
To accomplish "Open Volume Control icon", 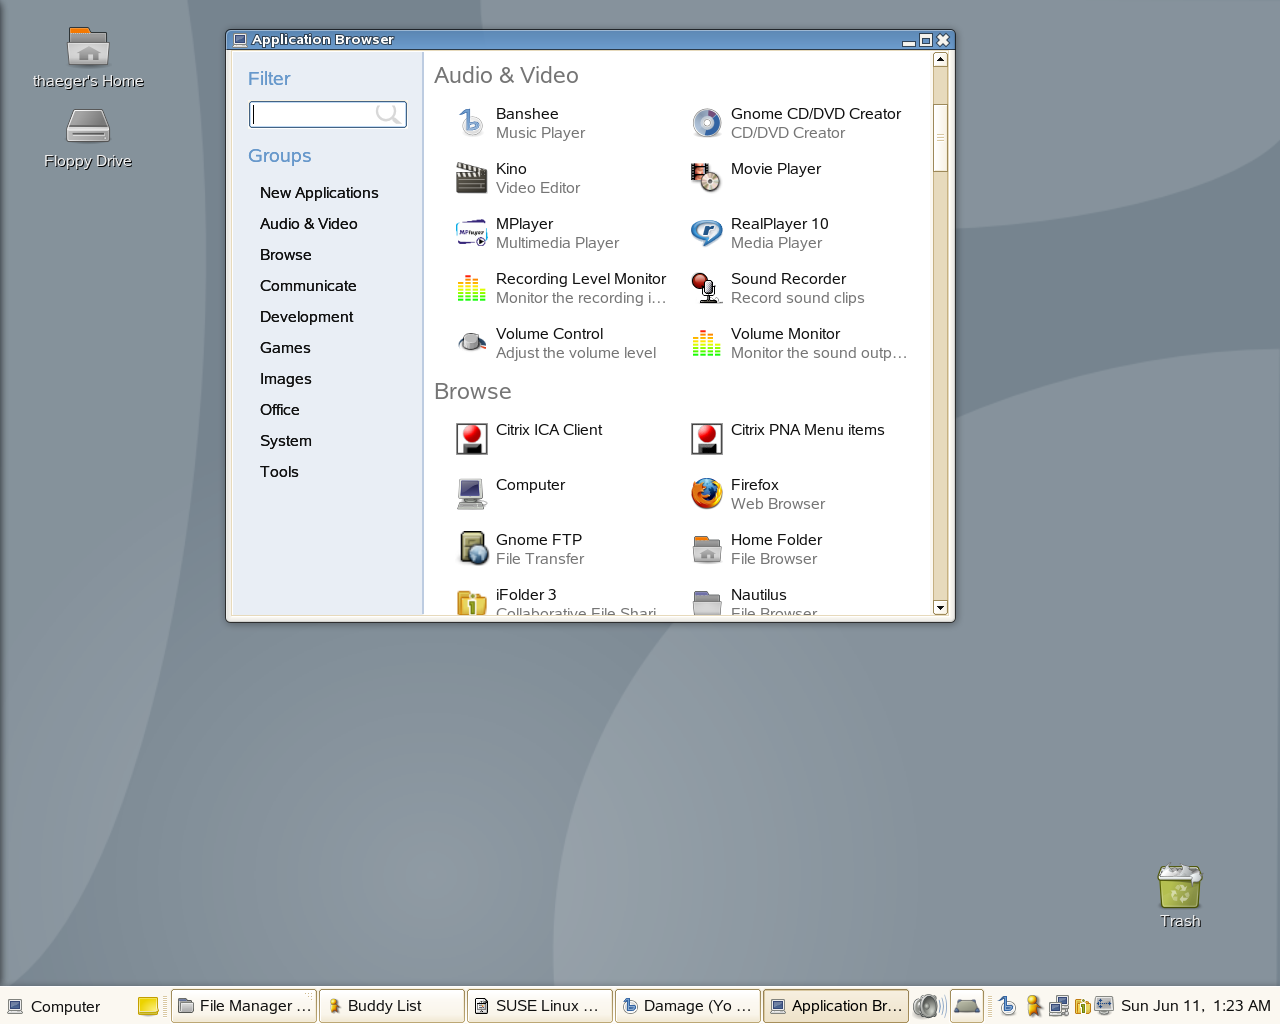I will coord(471,343).
